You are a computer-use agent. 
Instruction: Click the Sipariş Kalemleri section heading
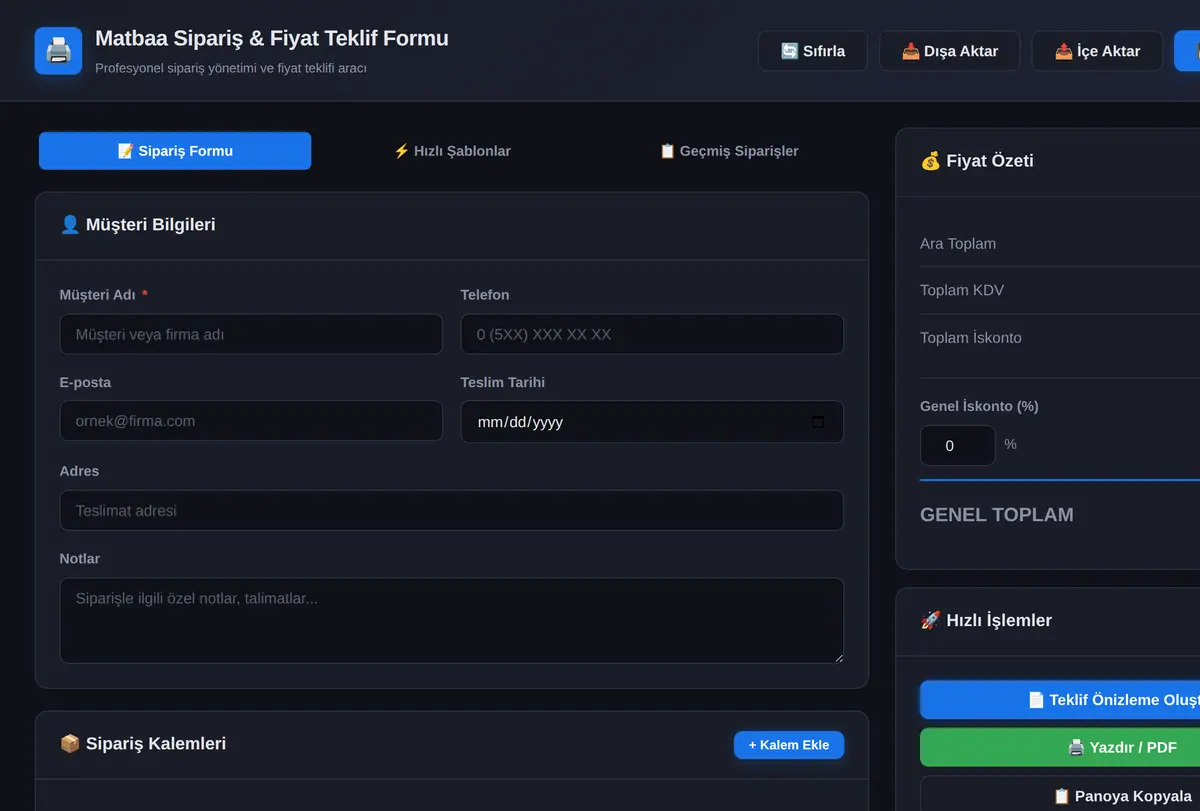143,744
